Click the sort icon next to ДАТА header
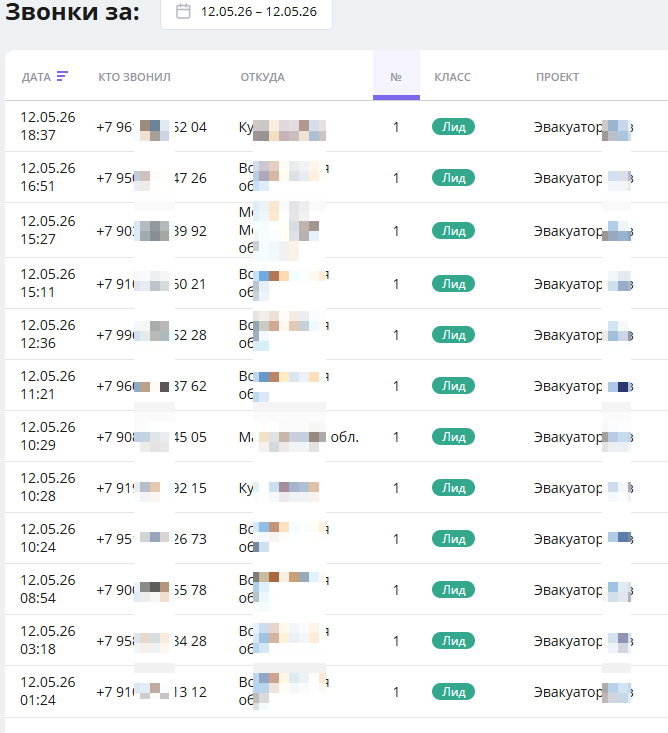Image resolution: width=668 pixels, height=733 pixels. click(x=62, y=76)
